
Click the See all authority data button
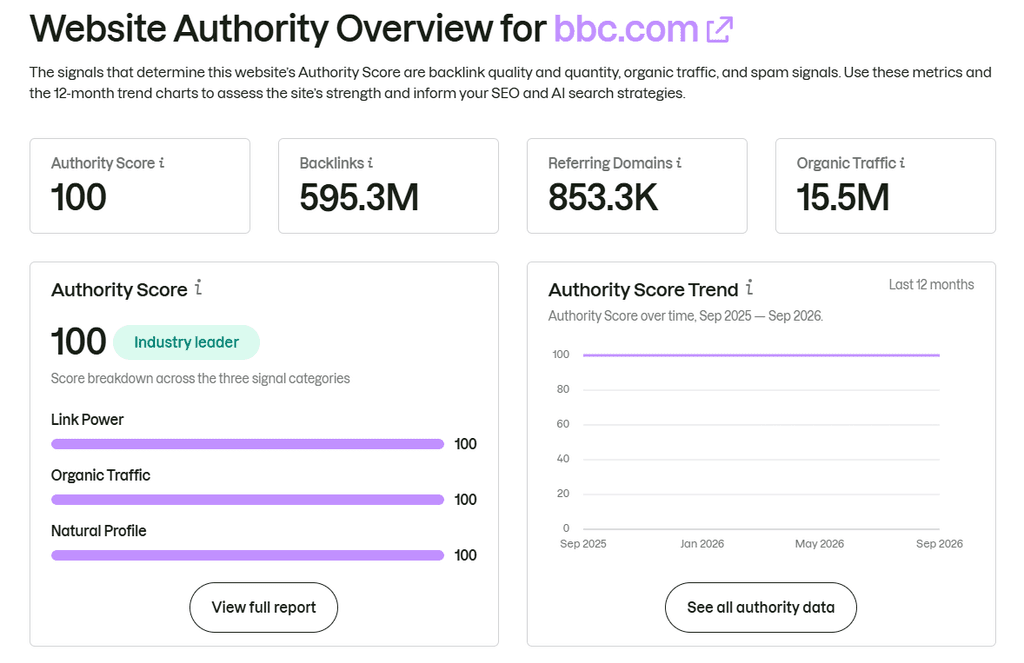(x=761, y=607)
